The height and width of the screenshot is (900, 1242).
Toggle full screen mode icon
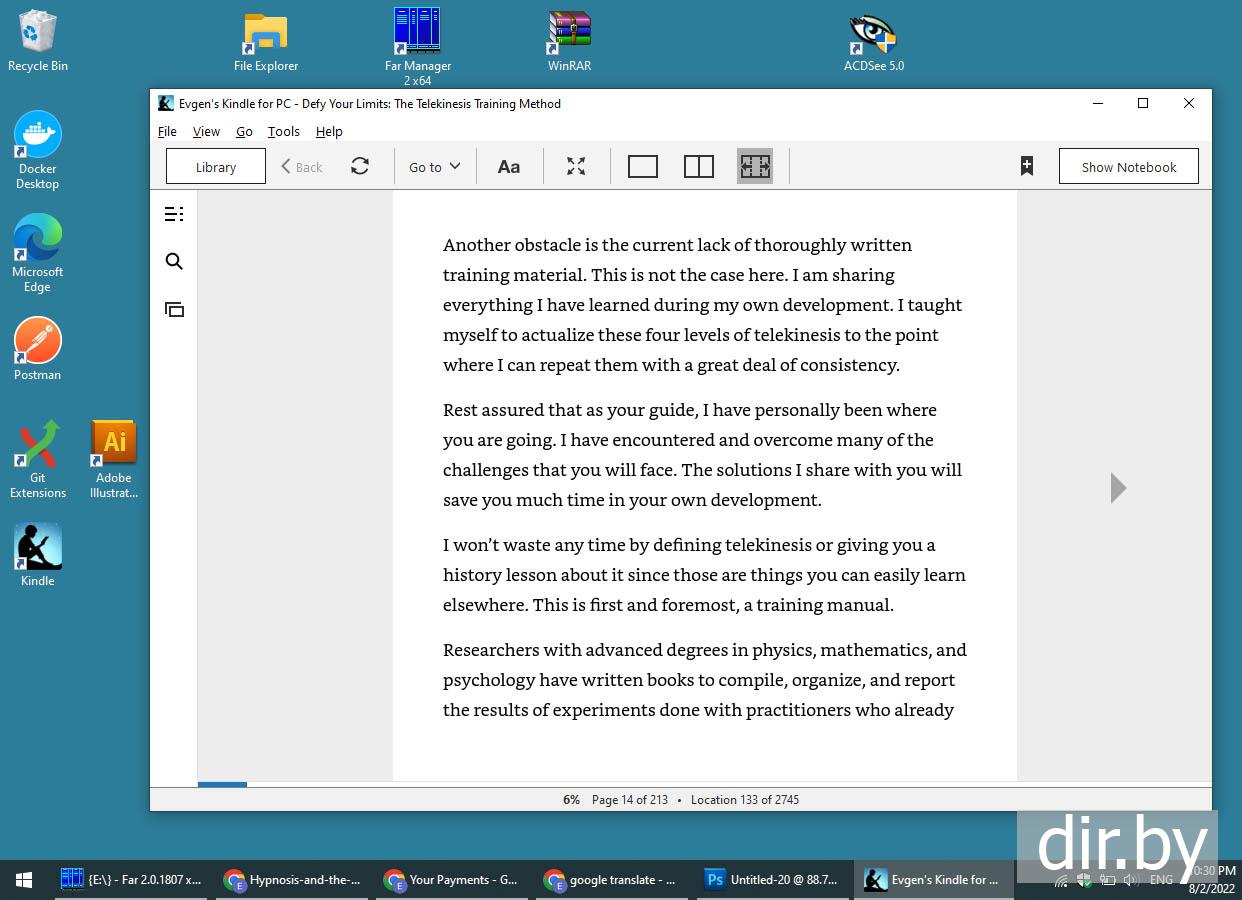click(x=576, y=166)
